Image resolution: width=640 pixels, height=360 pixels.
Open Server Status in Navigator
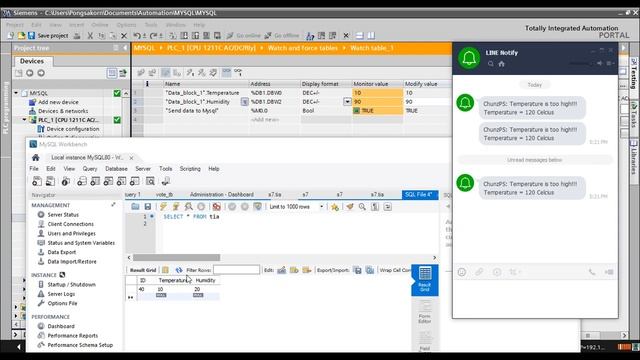(63, 215)
